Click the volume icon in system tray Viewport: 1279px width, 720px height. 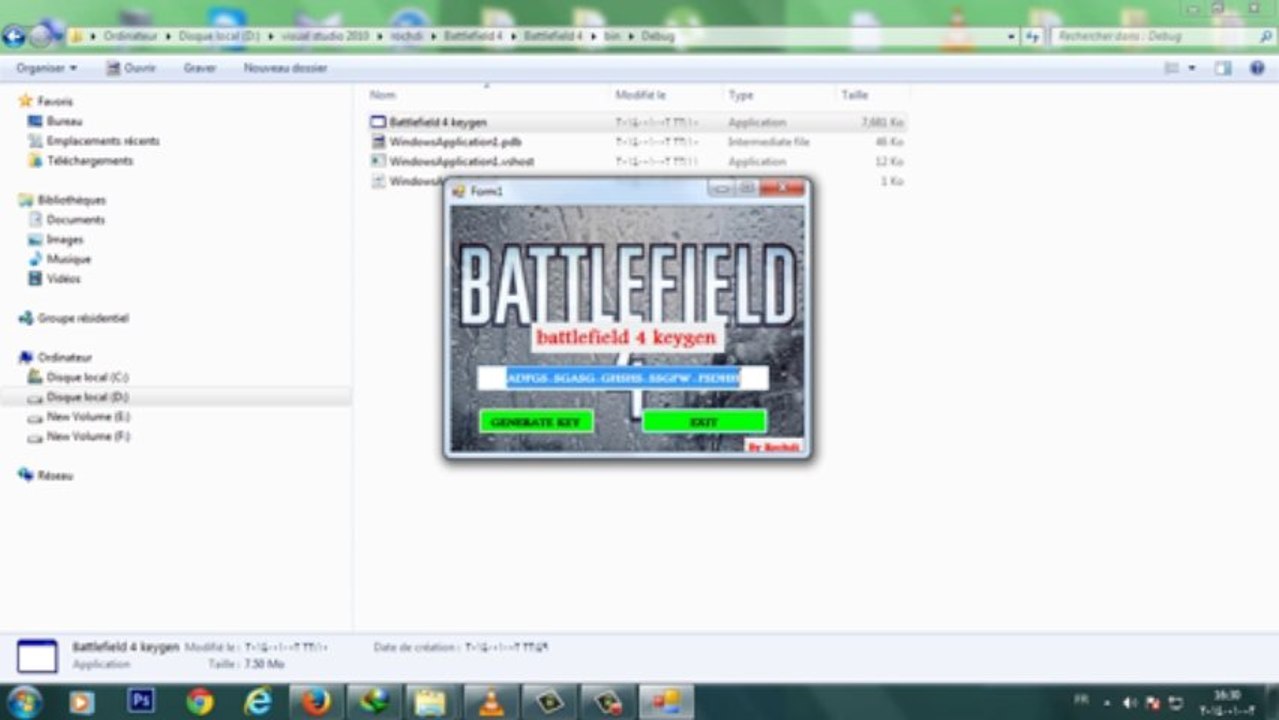coord(1131,702)
